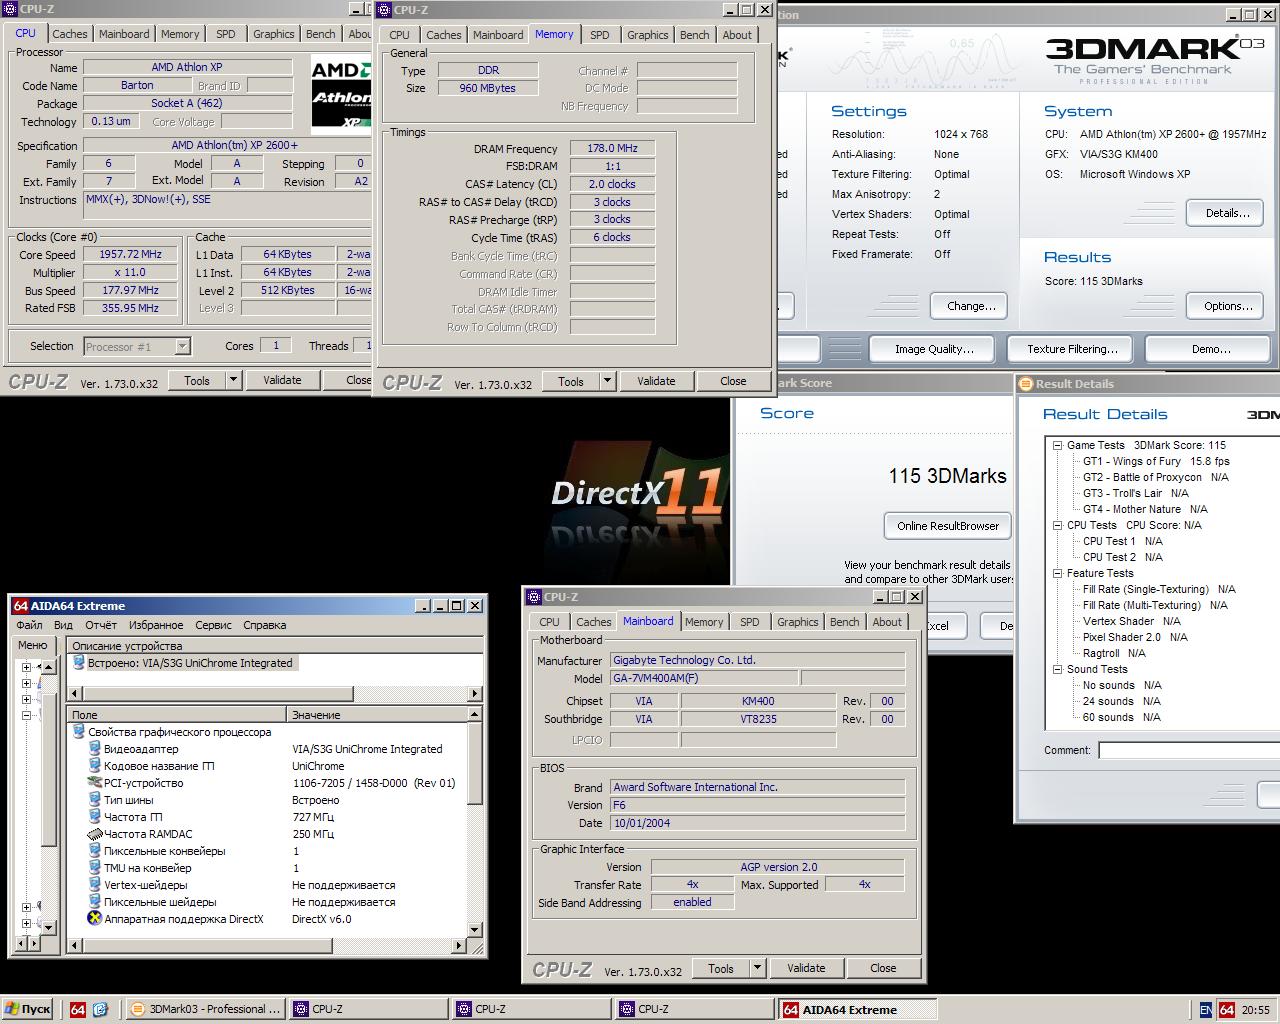Viewport: 1280px width, 1024px height.
Task: Click the Частота RAMDAC chip icon
Action: (x=95, y=834)
